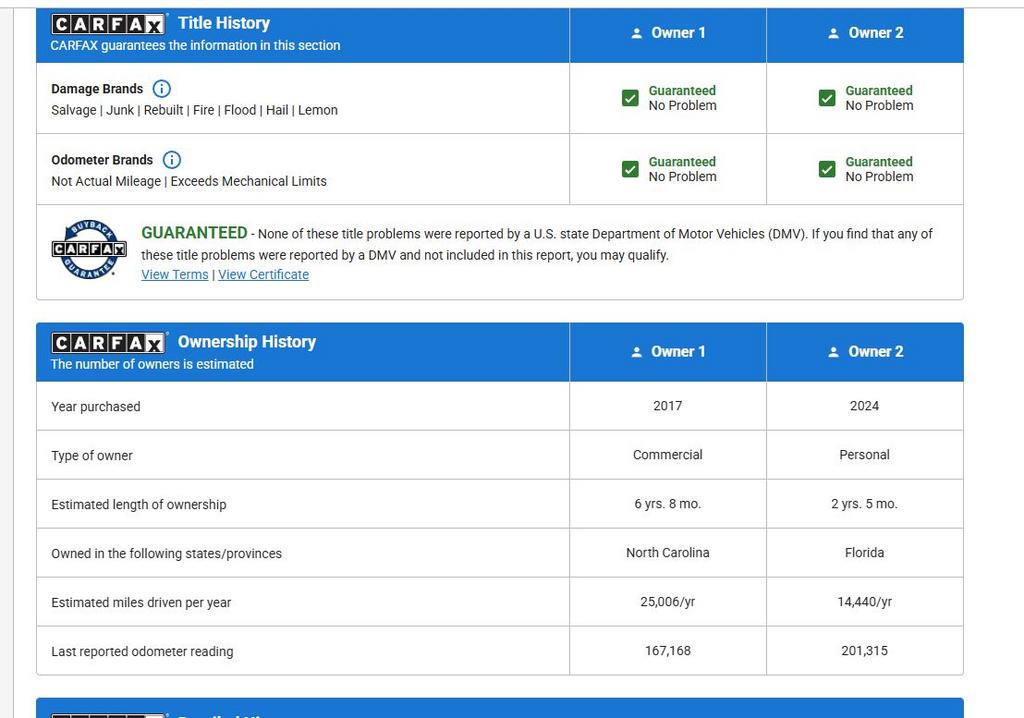Click Damage Brands green checkmark for Owner 2
Image resolution: width=1024 pixels, height=718 pixels.
tap(827, 98)
